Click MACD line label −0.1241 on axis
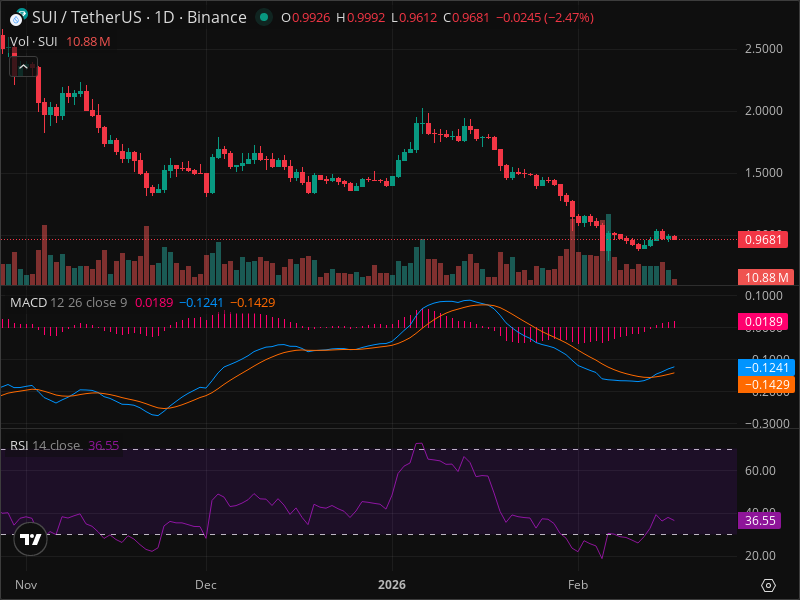Image resolution: width=800 pixels, height=600 pixels. pos(766,367)
